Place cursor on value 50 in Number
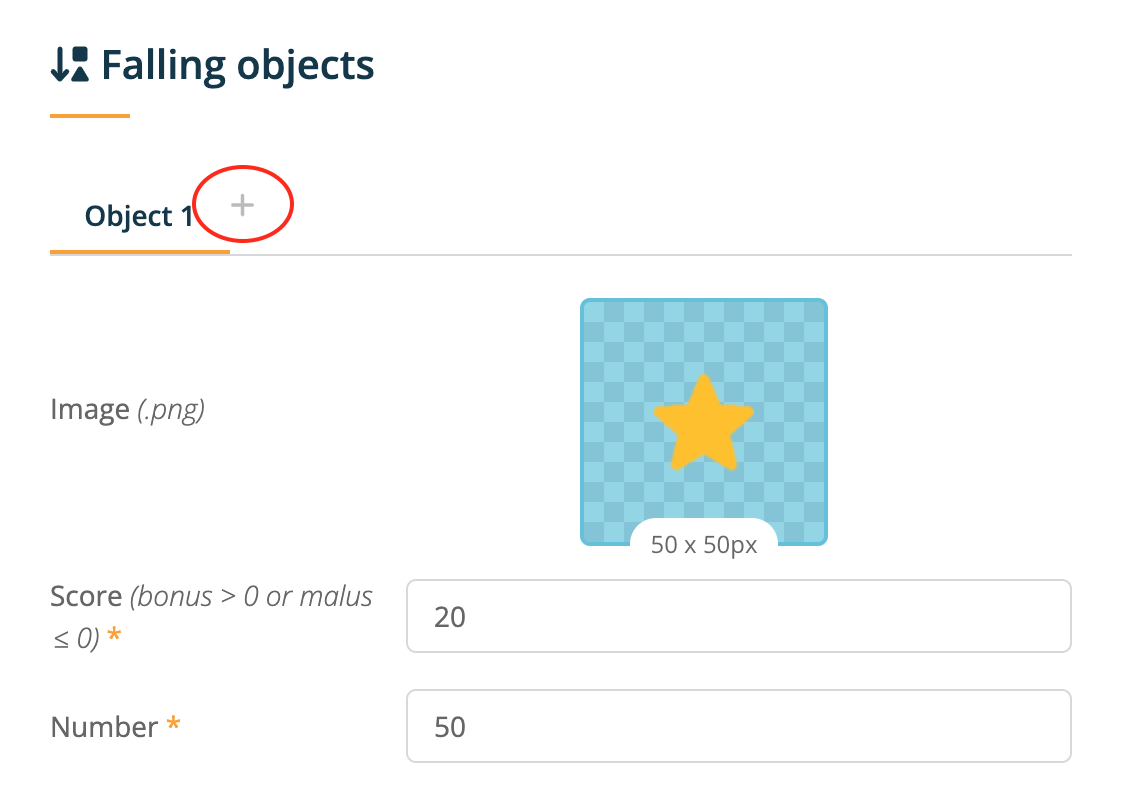 450,727
